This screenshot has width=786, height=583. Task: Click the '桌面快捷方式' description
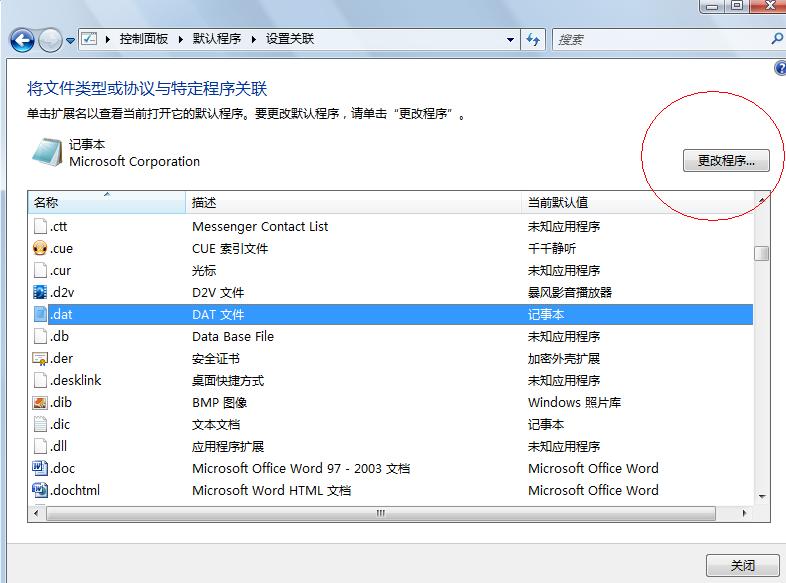click(228, 380)
